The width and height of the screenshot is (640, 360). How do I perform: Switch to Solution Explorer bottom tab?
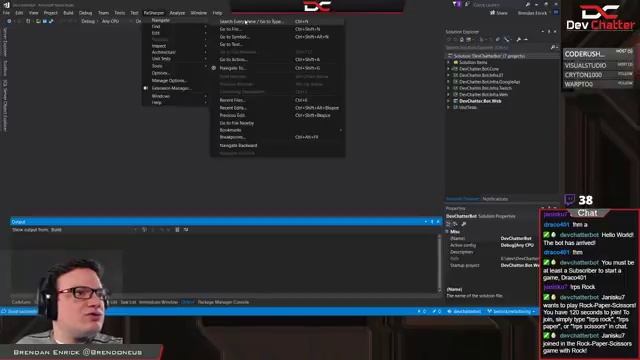tap(462, 199)
